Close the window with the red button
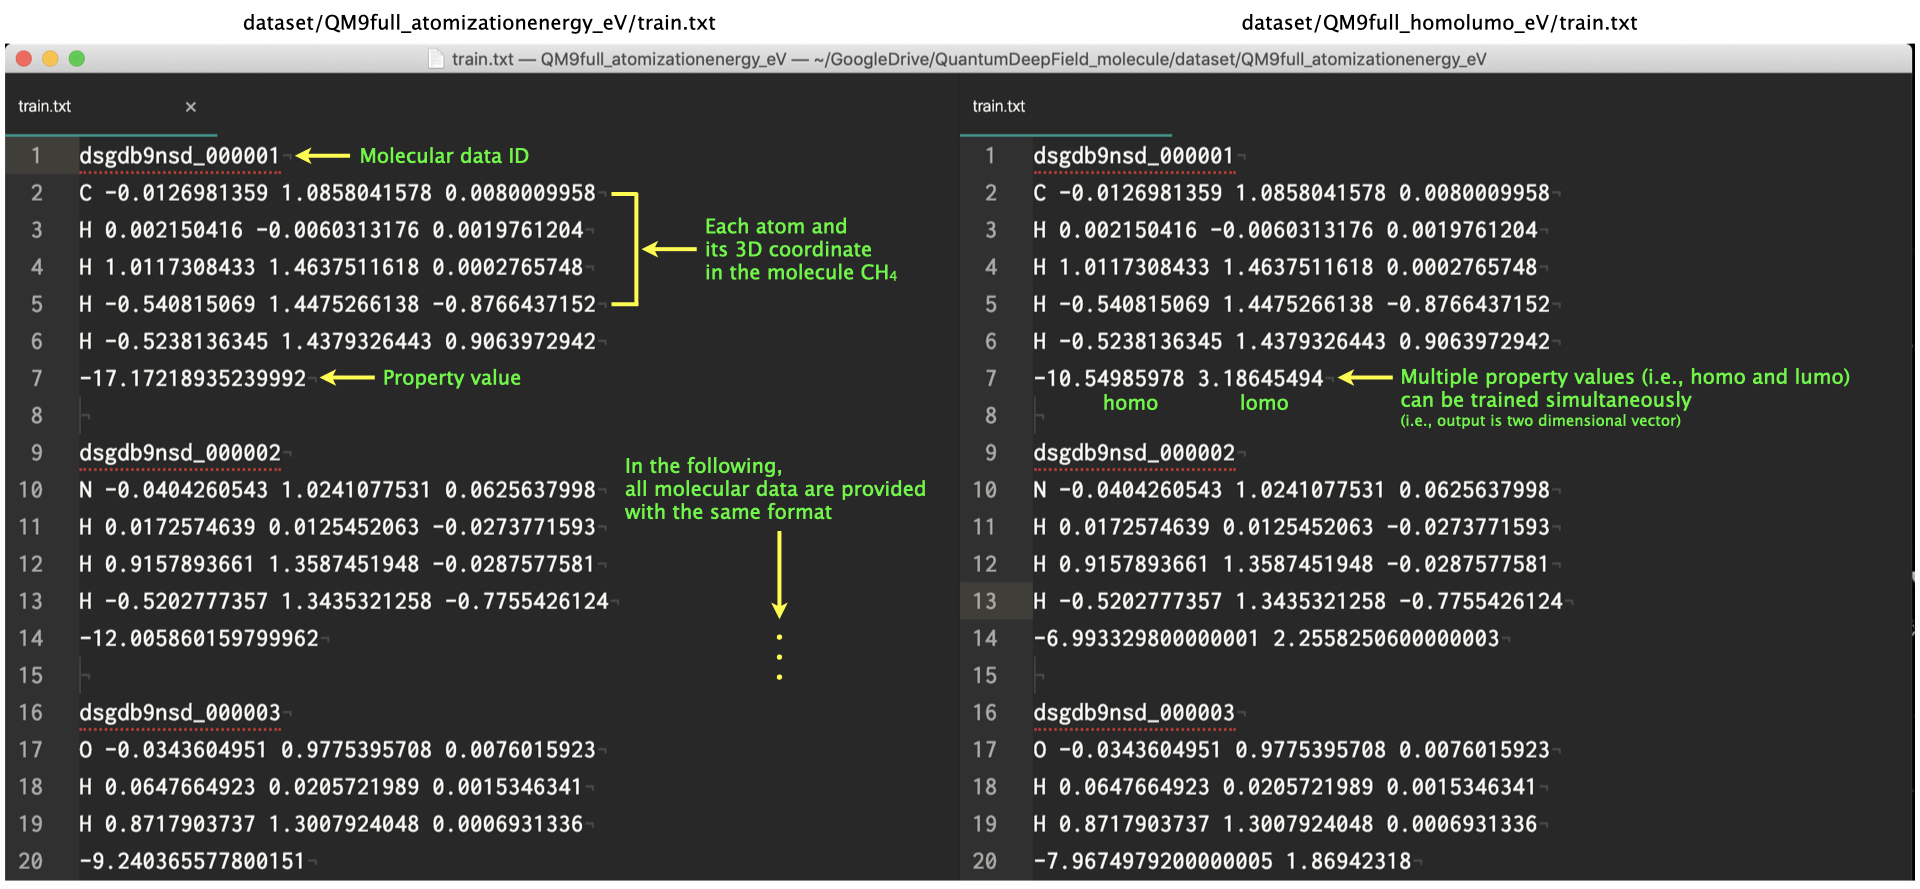Image resolution: width=1920 pixels, height=889 pixels. click(x=24, y=59)
